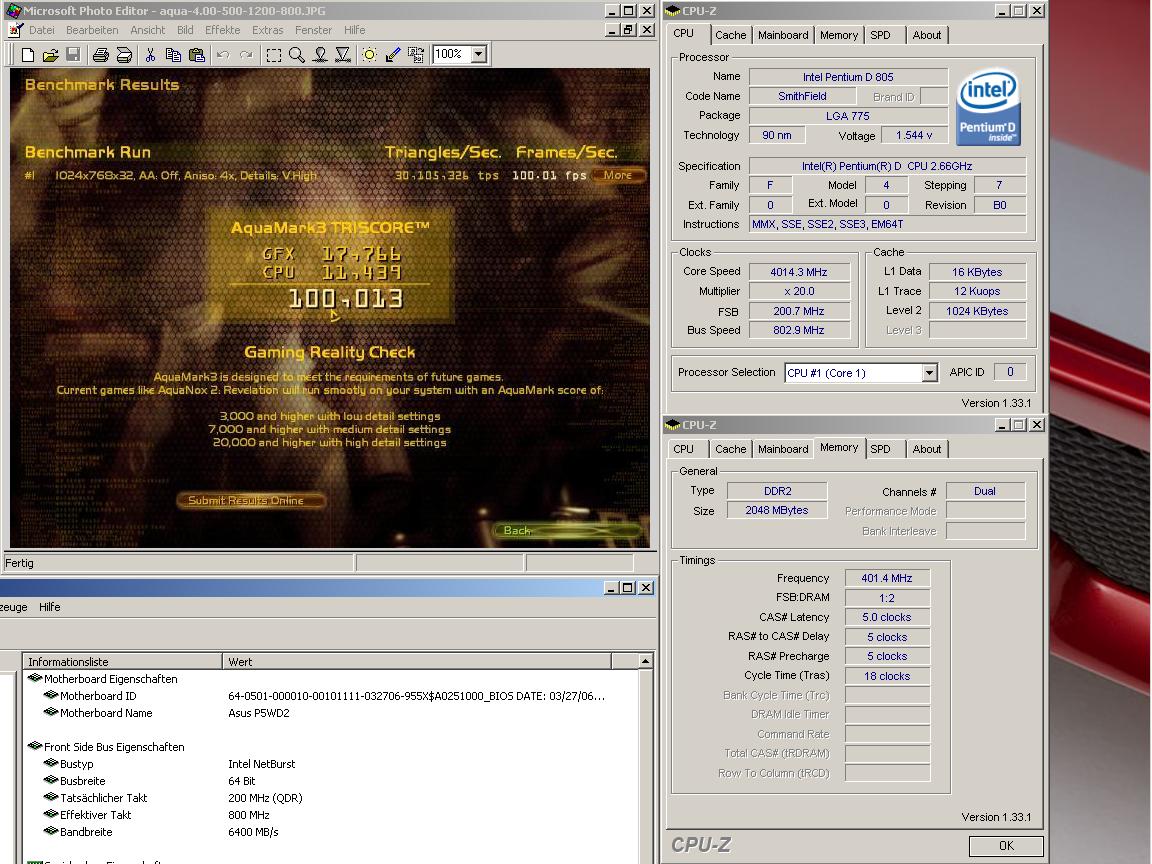Switch to Cache tab in lower CPU-Z

(730, 449)
